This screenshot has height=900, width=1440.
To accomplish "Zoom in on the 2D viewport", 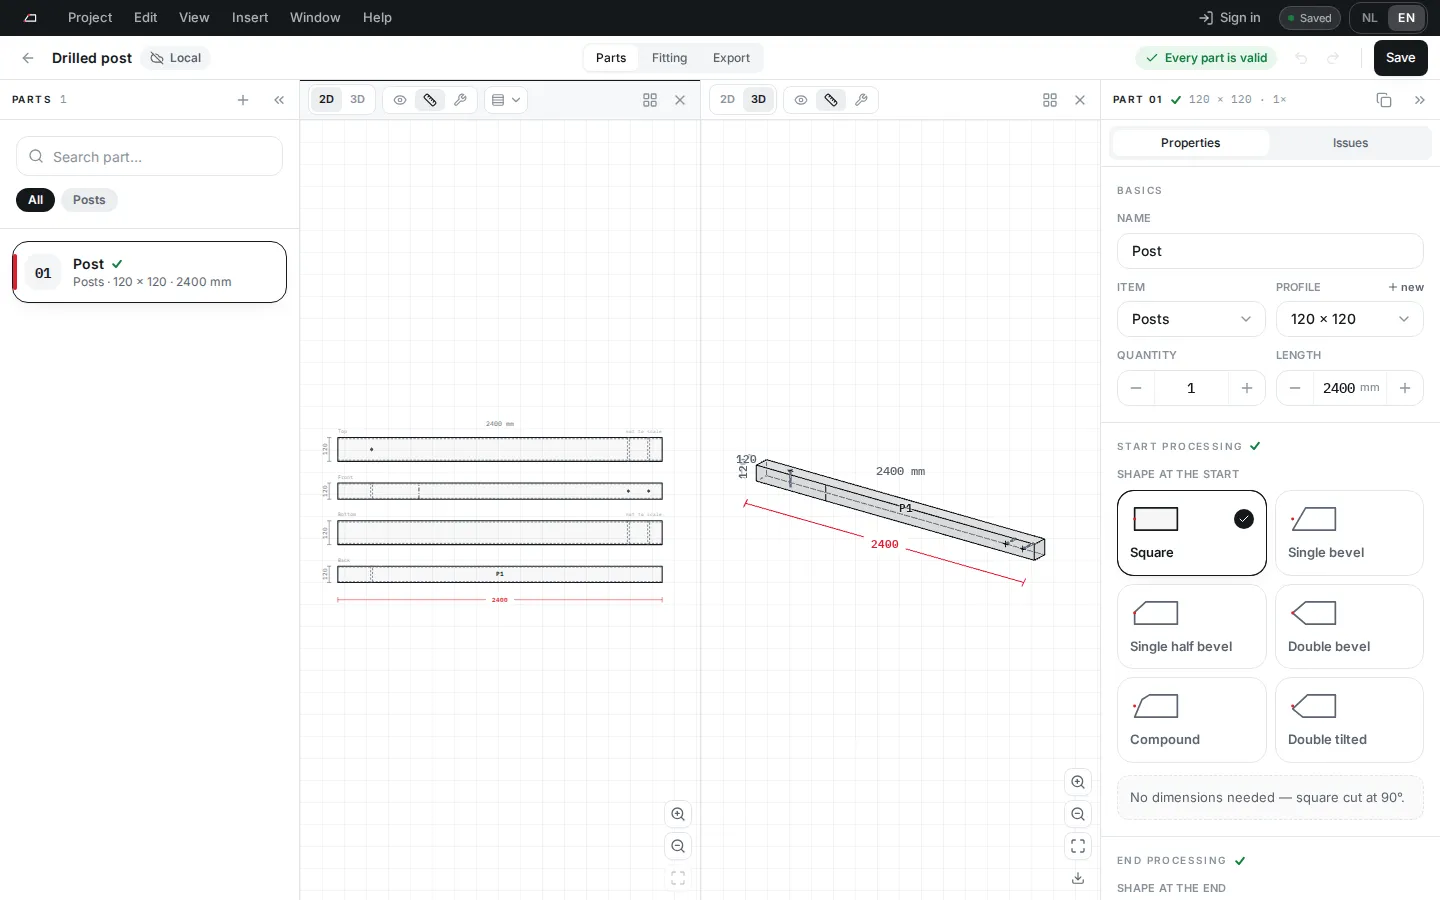I will pyautogui.click(x=678, y=814).
